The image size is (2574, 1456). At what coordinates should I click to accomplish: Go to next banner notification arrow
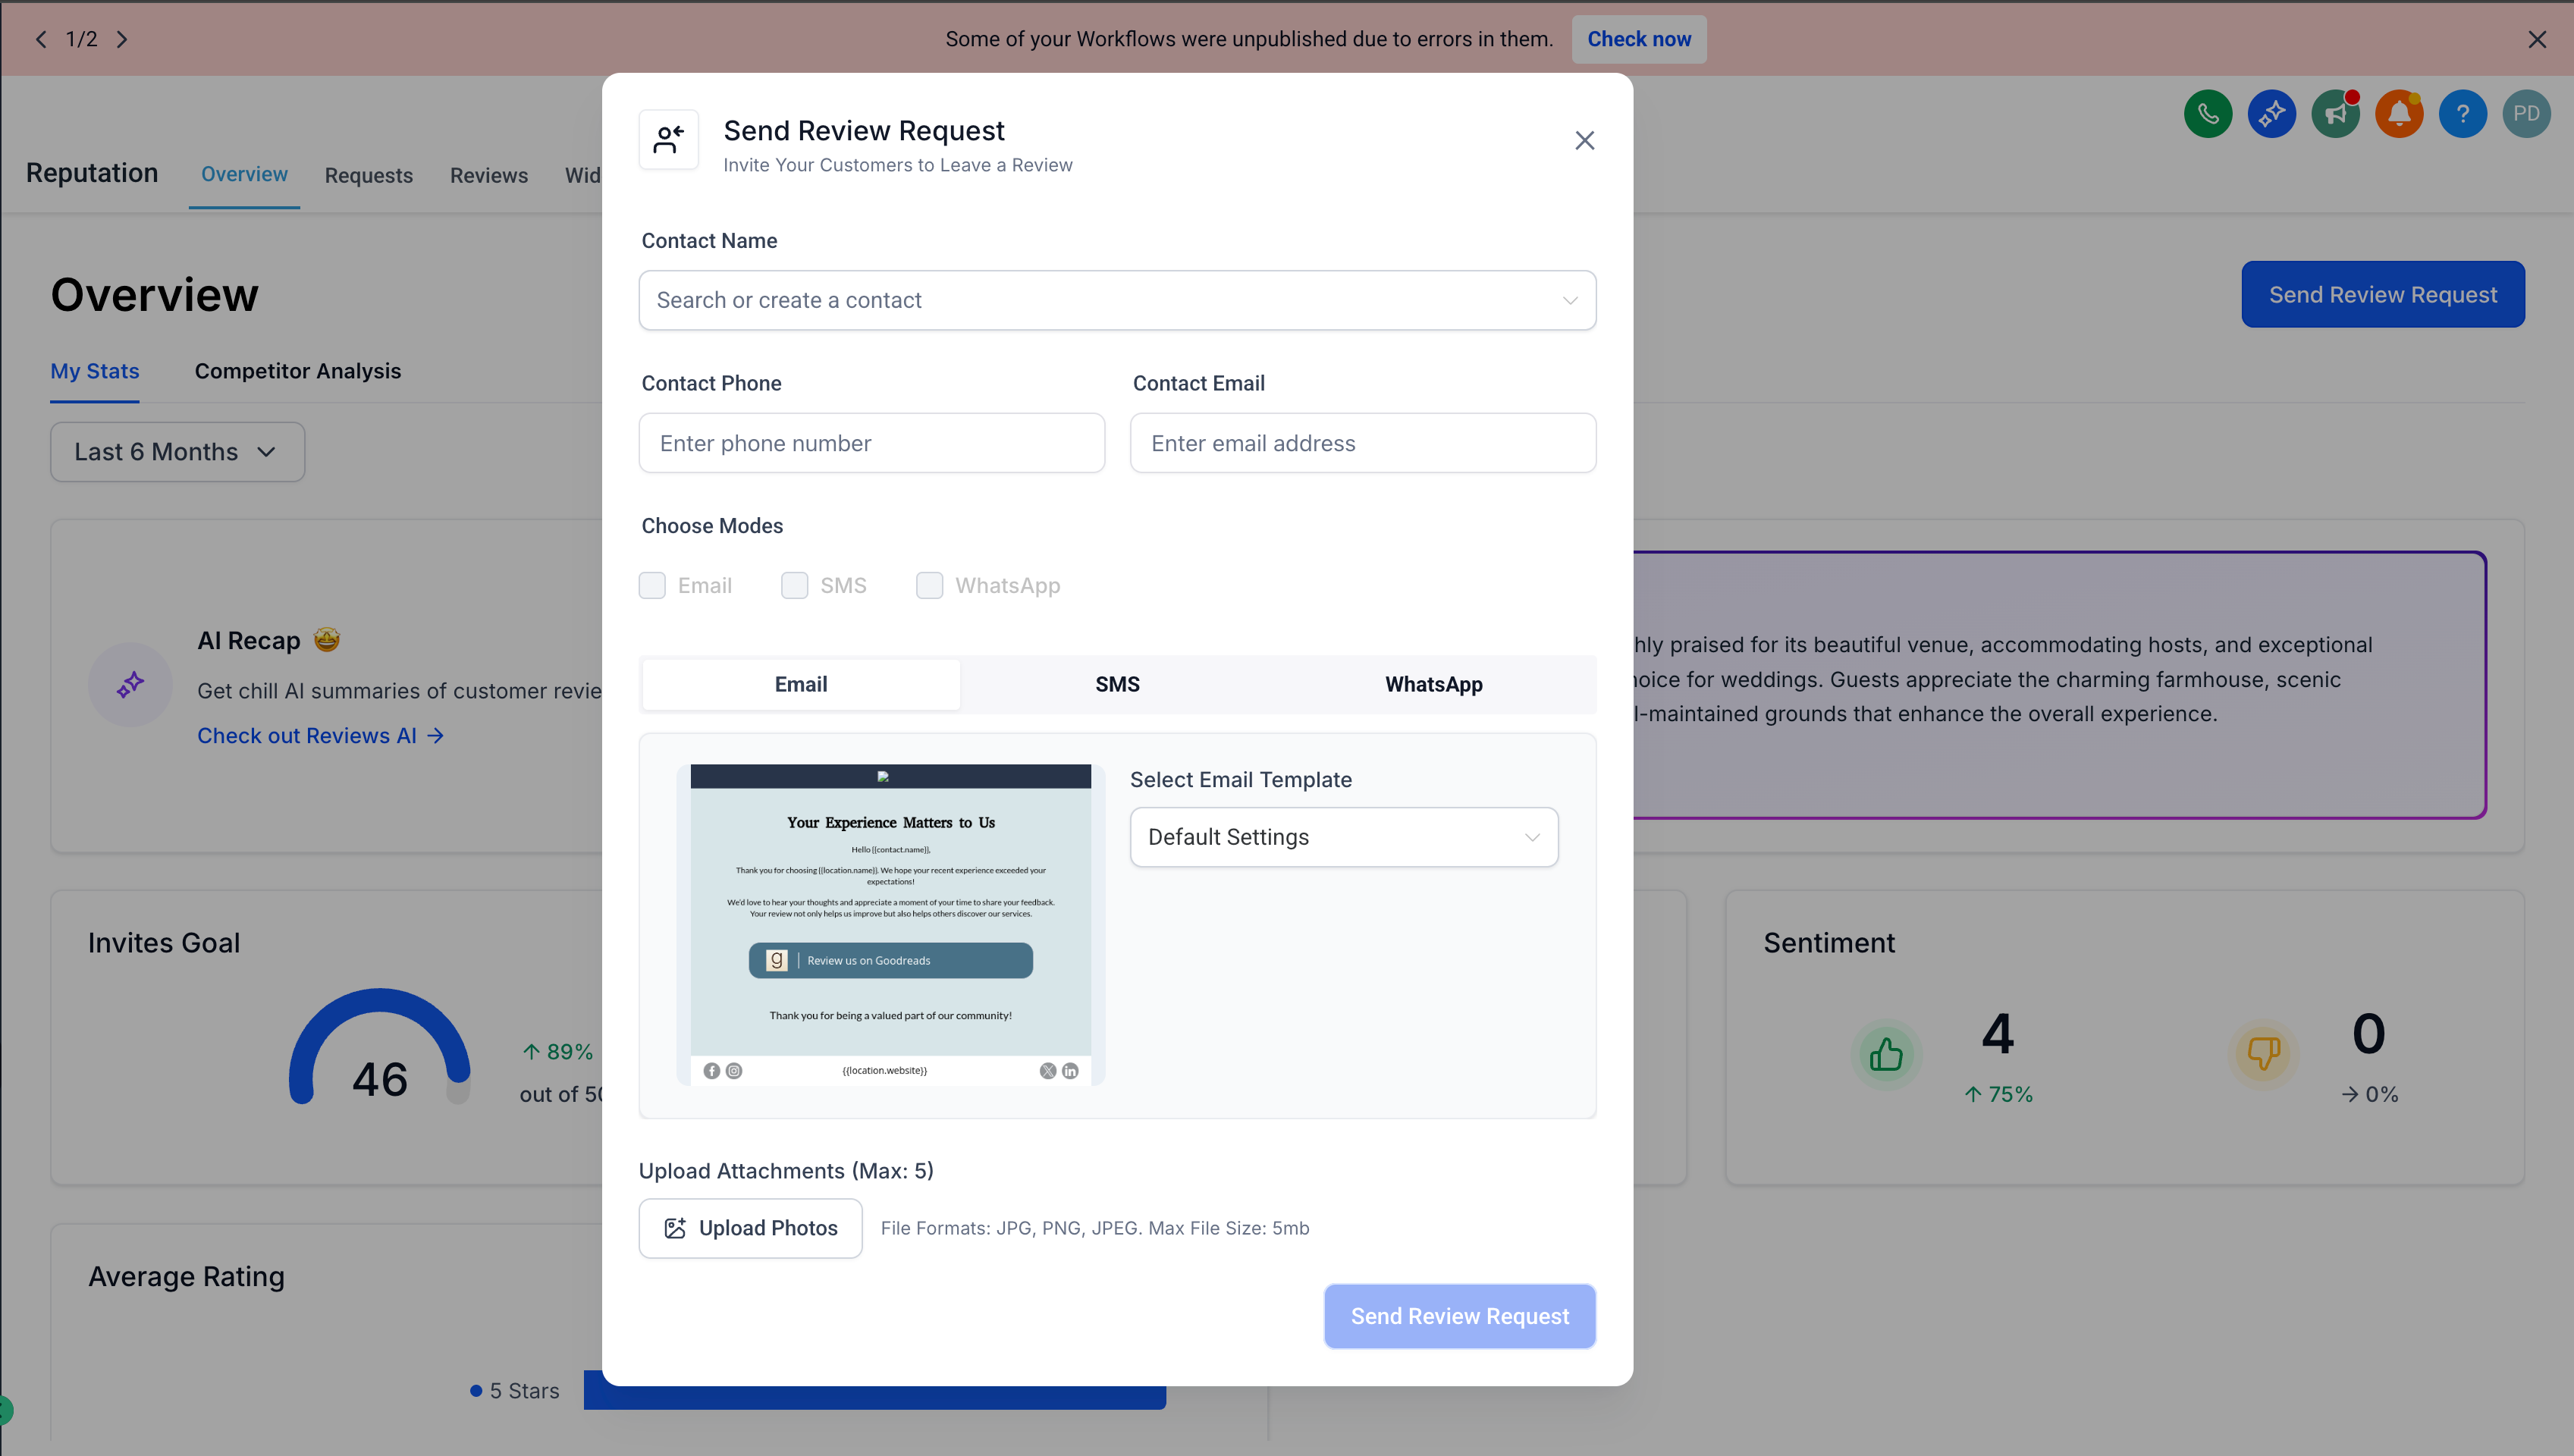pyautogui.click(x=122, y=39)
